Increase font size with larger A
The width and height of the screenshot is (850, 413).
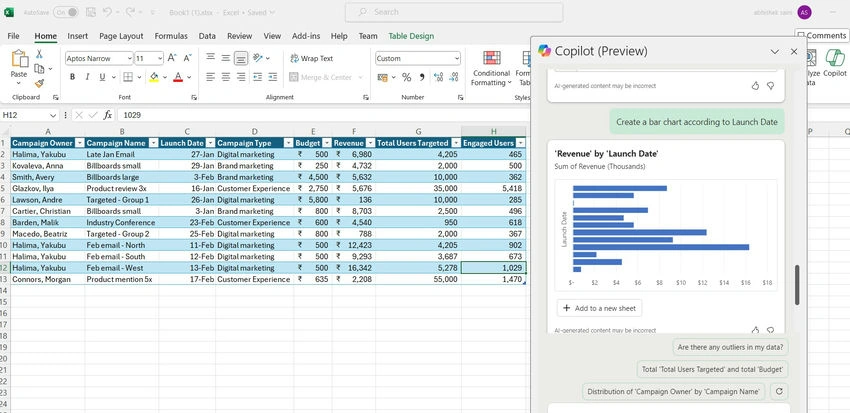click(172, 58)
